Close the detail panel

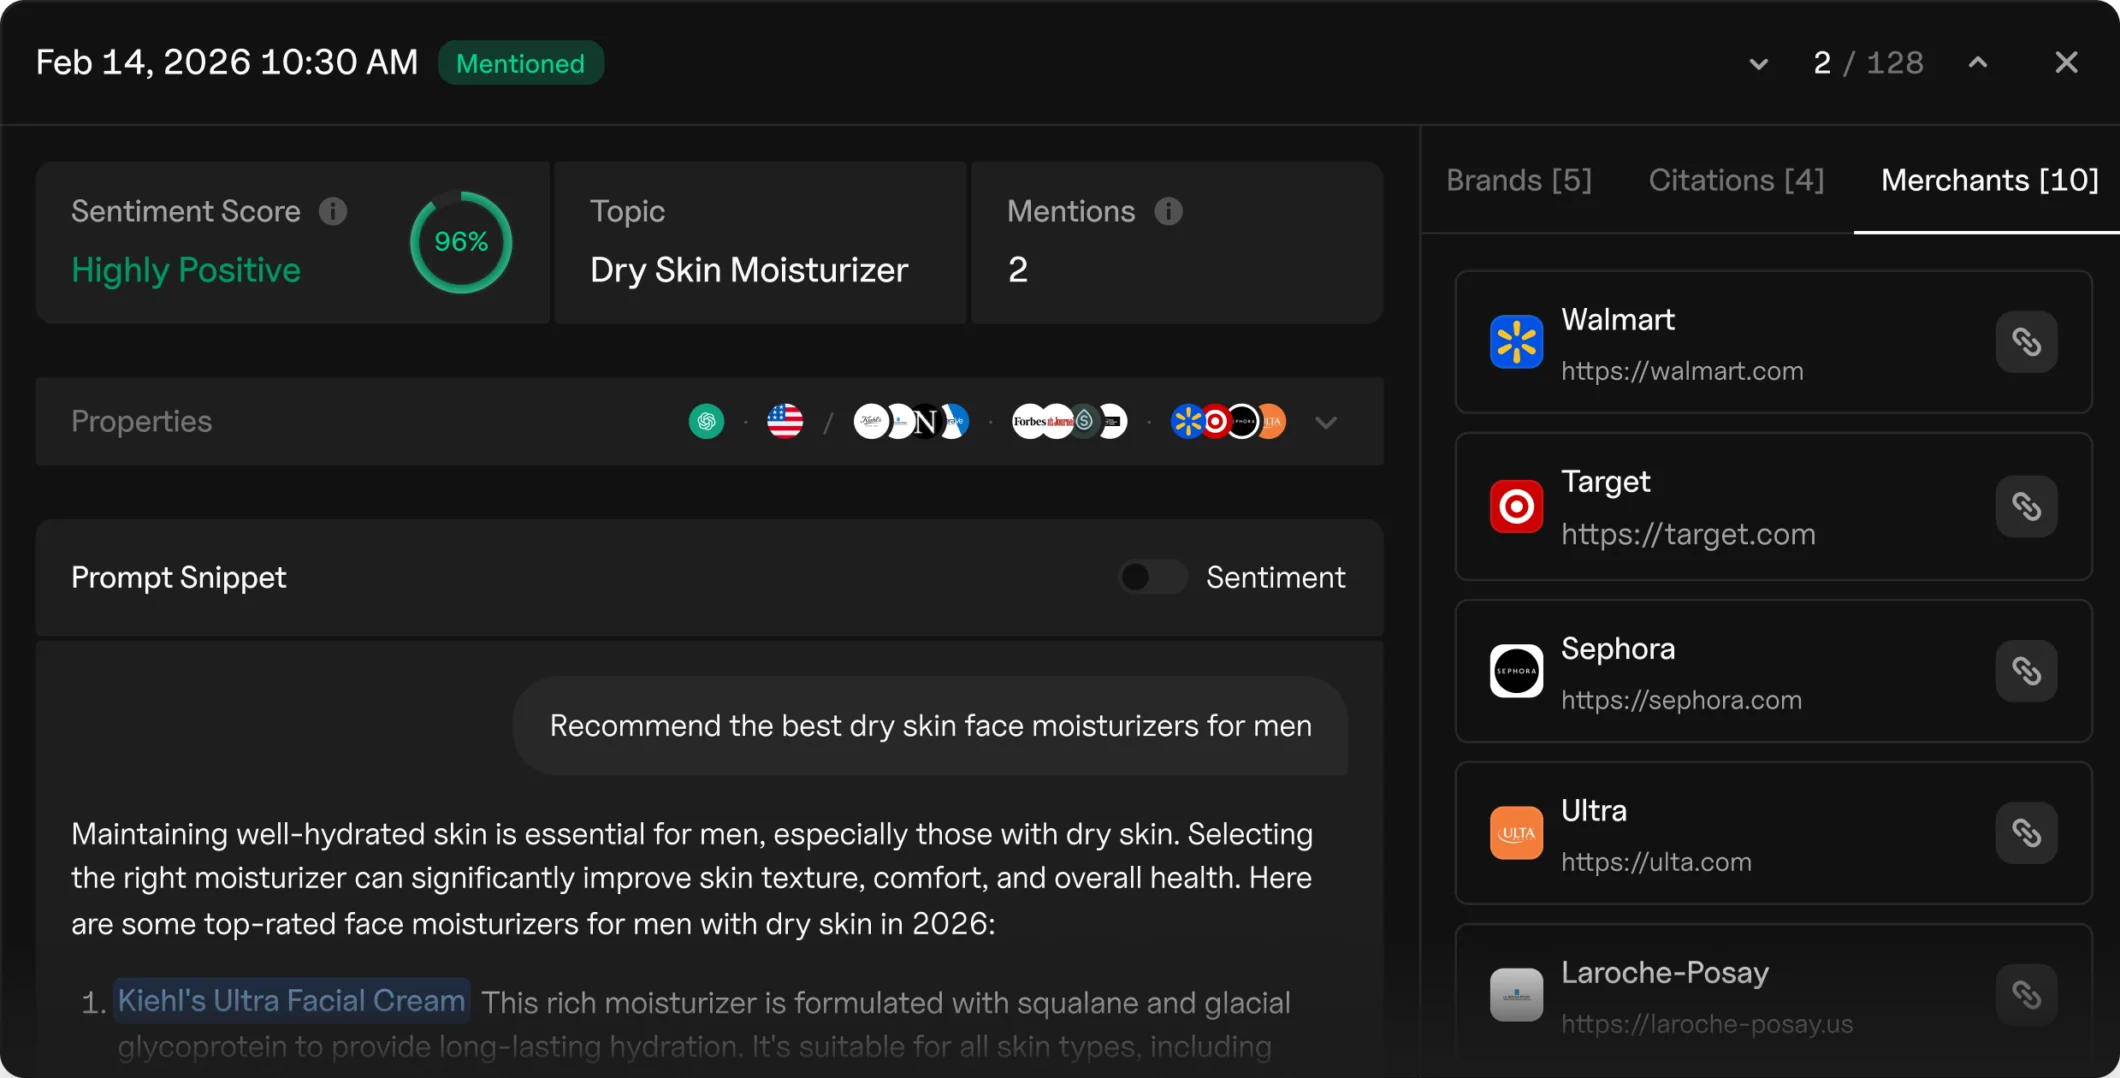pyautogui.click(x=2066, y=63)
